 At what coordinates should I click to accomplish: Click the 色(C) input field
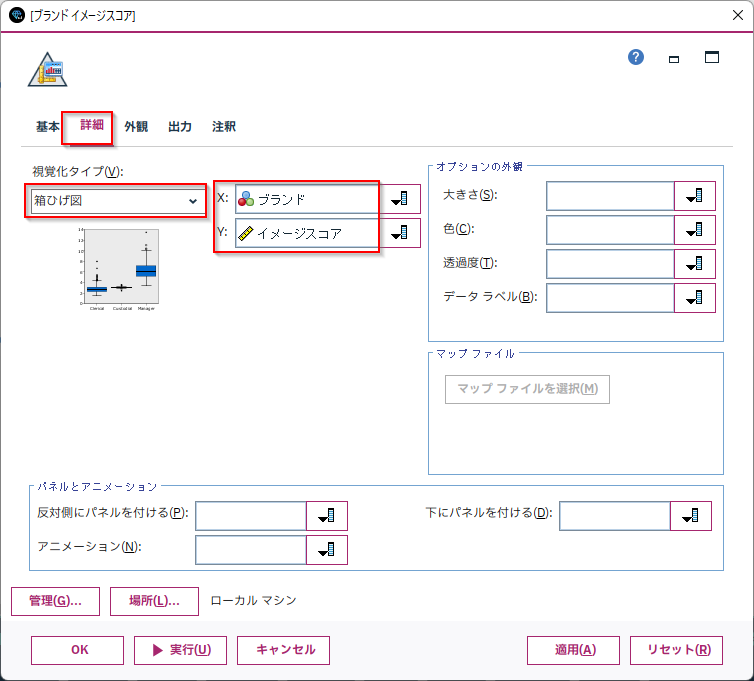point(610,230)
